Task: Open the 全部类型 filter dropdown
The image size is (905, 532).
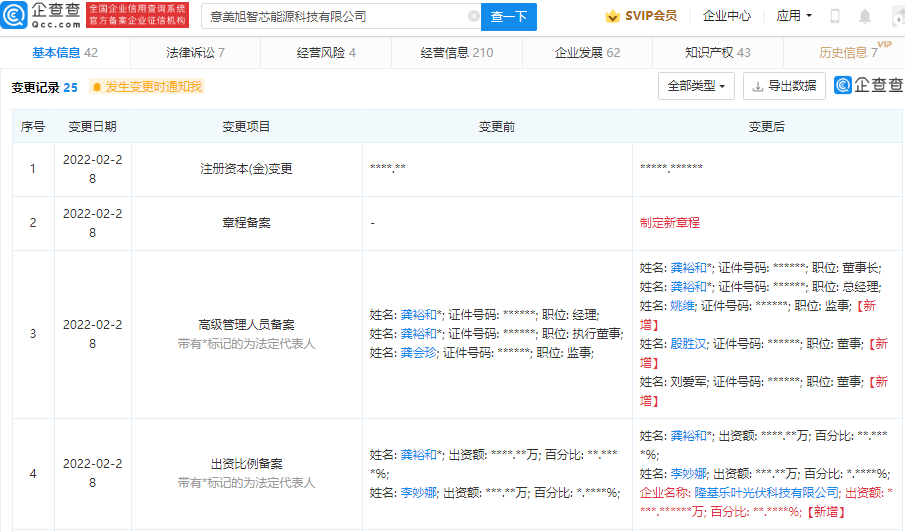Action: click(x=696, y=86)
